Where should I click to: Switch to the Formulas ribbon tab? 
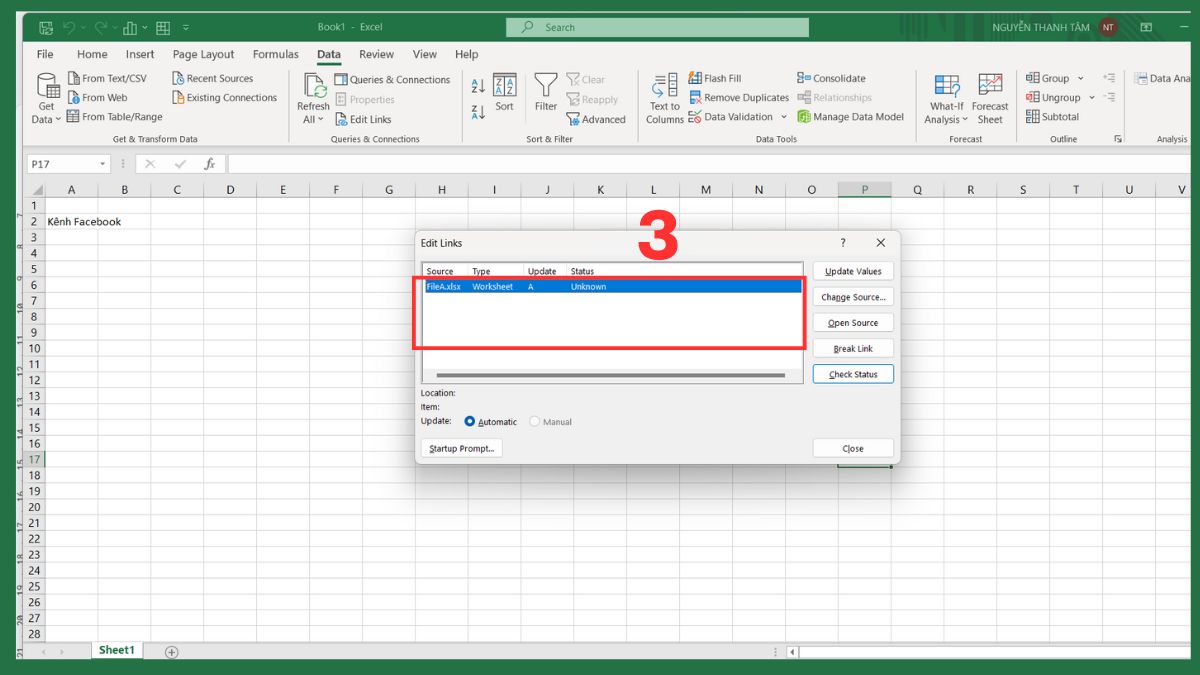click(275, 54)
